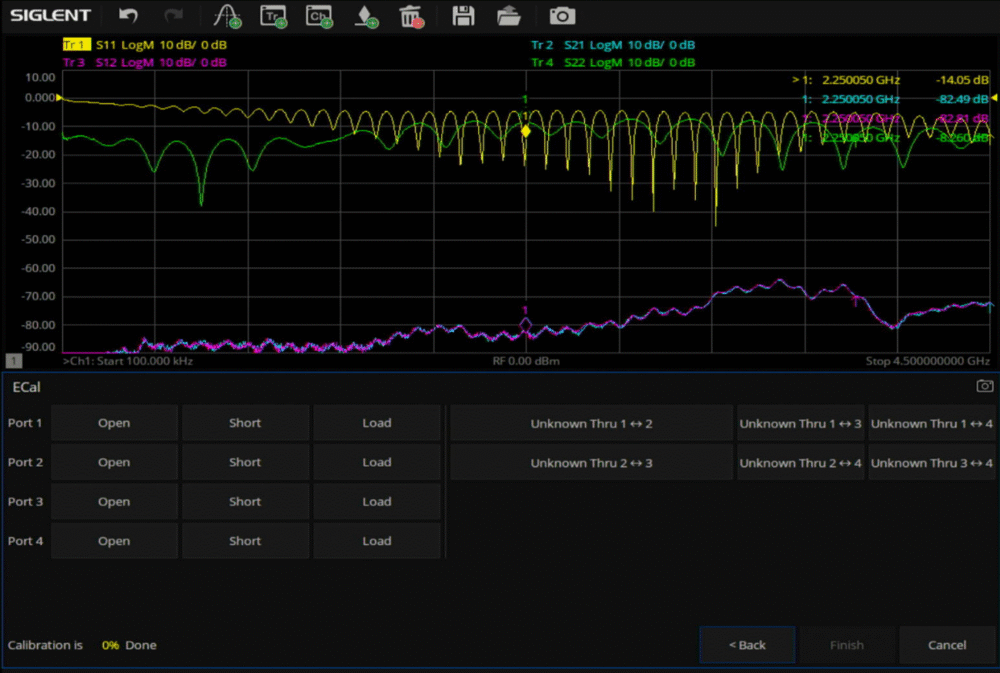Measure Port 1 Open standard
1000x673 pixels.
pos(114,423)
